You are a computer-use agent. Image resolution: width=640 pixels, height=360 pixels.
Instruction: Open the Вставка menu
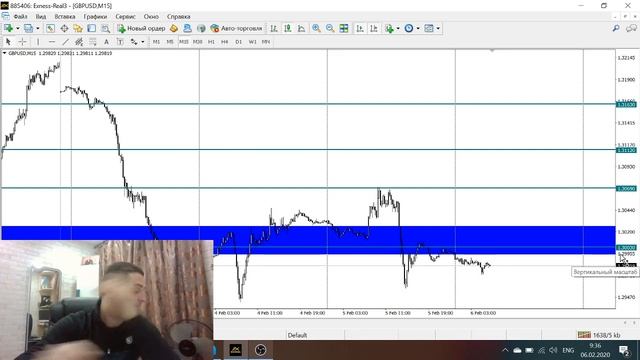(65, 17)
